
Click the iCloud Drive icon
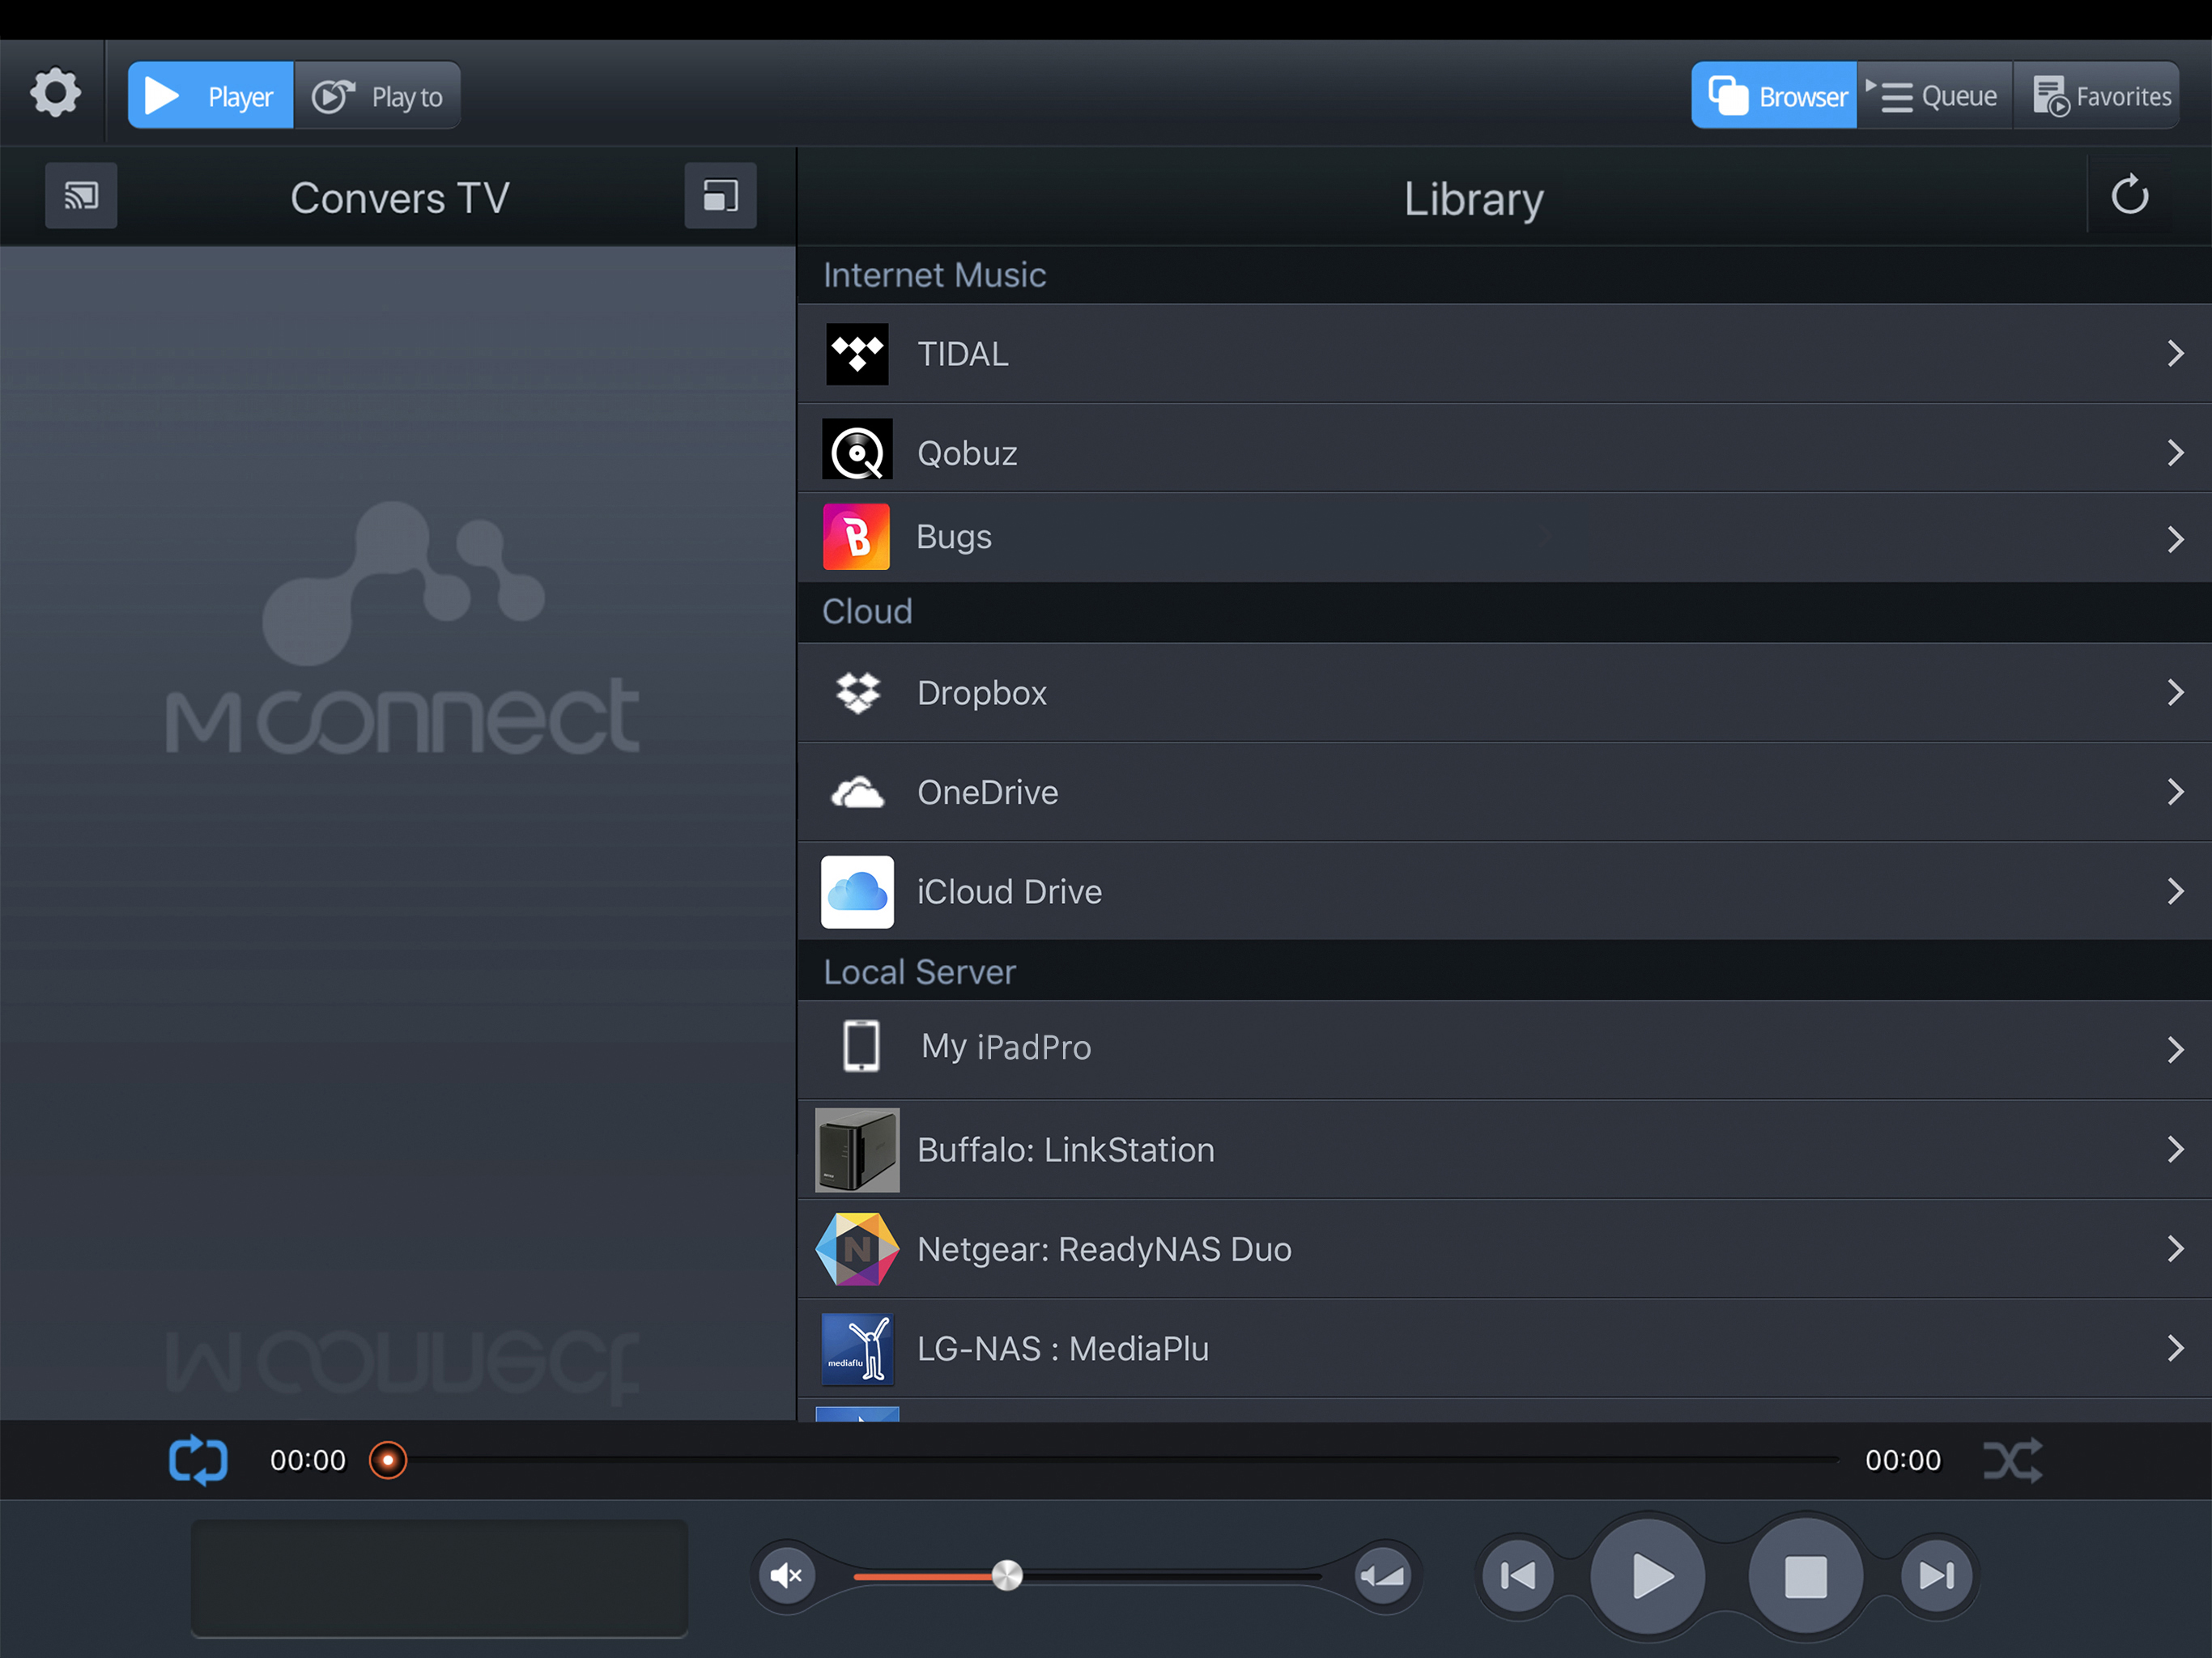(x=857, y=892)
